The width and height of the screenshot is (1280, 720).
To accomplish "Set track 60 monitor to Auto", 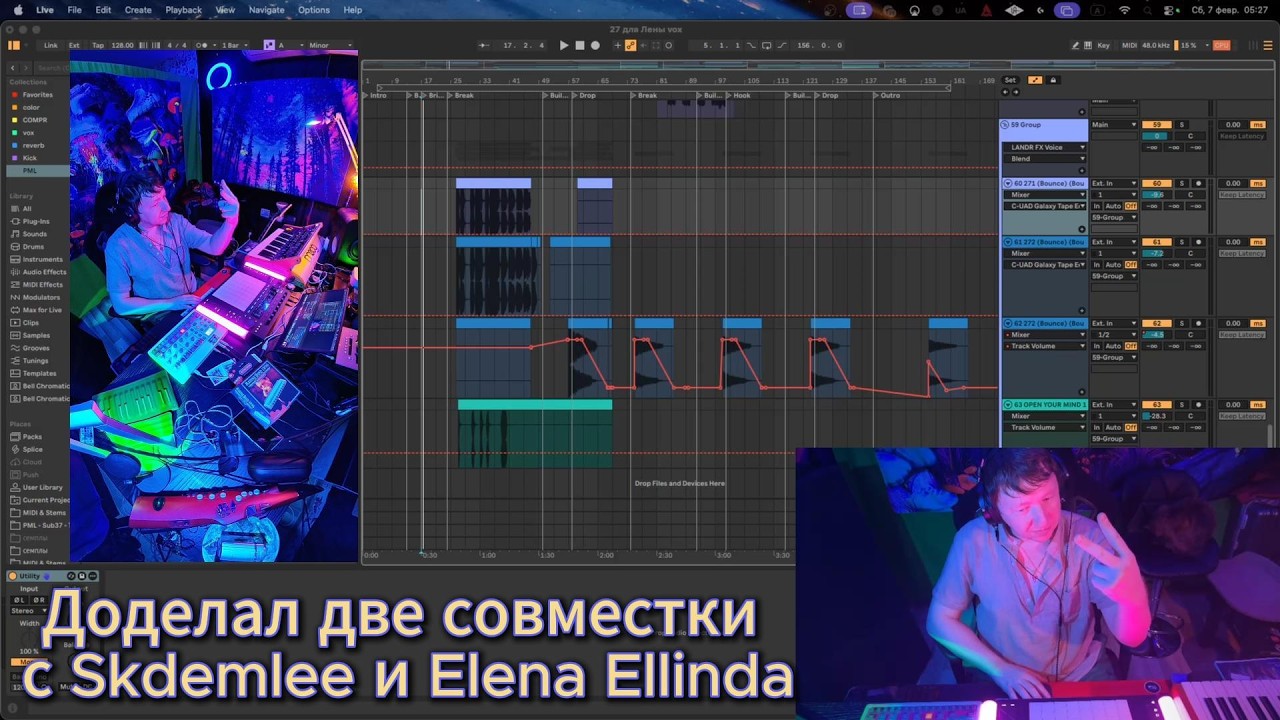I will pyautogui.click(x=1113, y=206).
